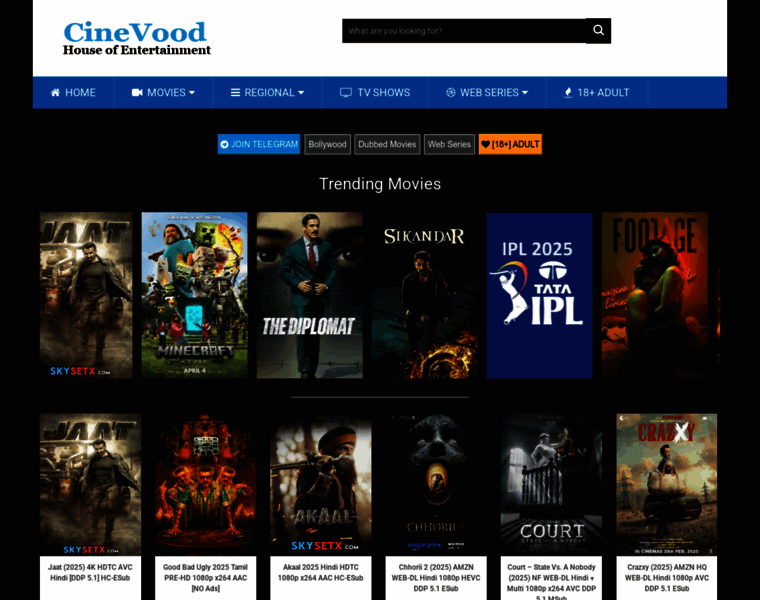Open the Chhorii 2 listing poster
Viewport: 760px width, 600px height.
(436, 485)
